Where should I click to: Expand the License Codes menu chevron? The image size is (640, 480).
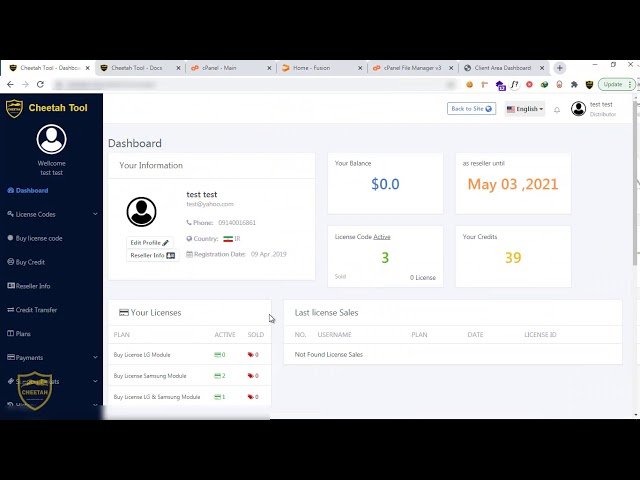(x=95, y=214)
